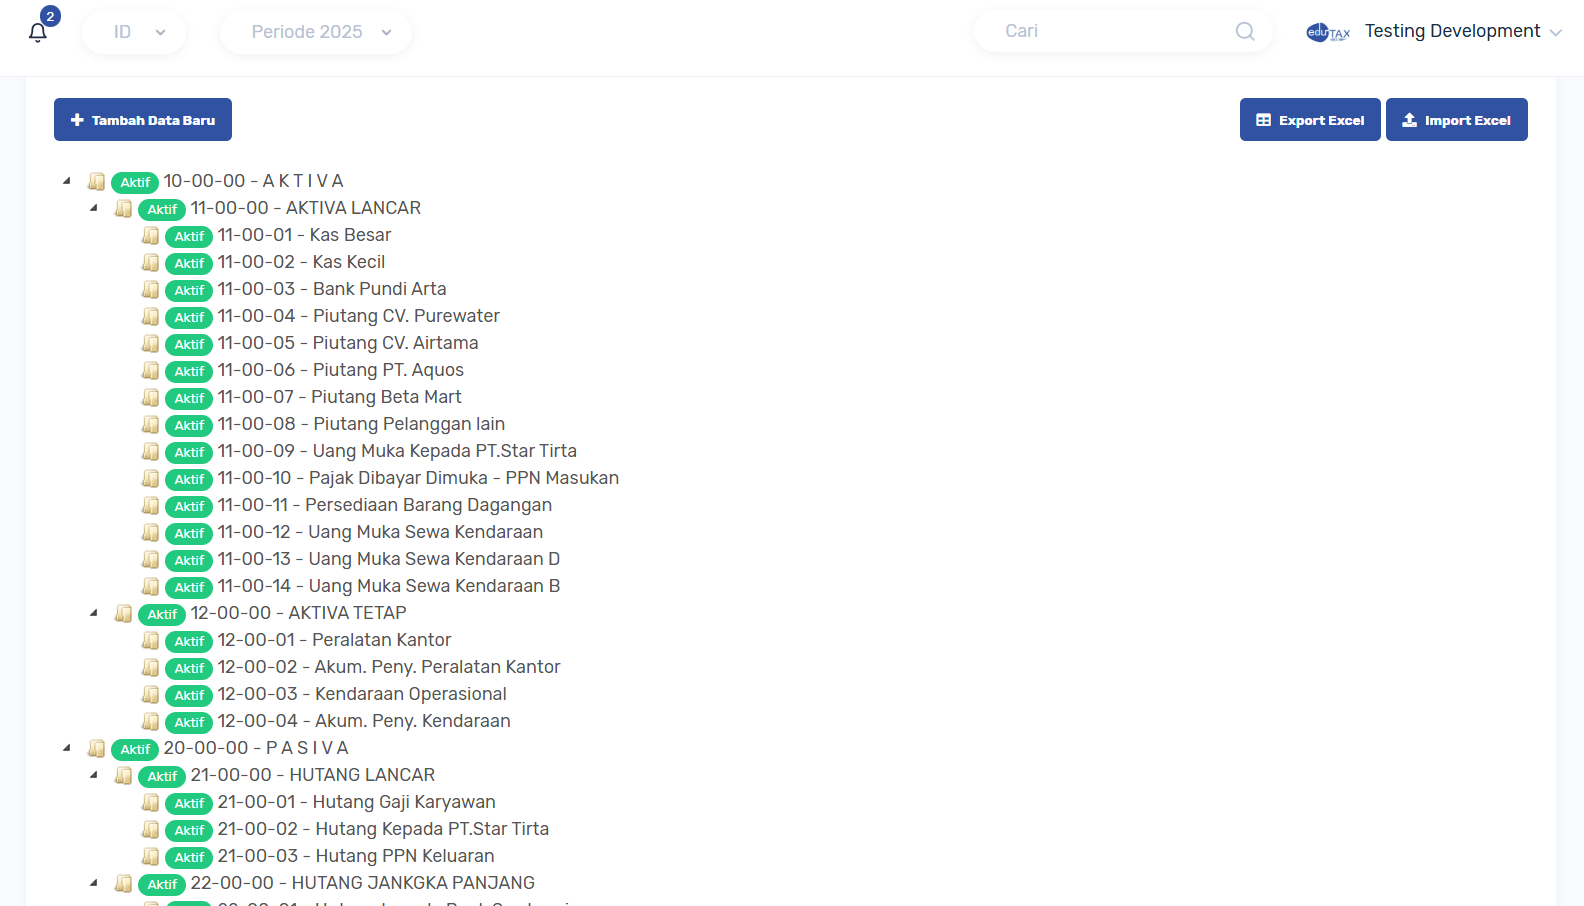Click the search magnifier icon
Viewport: 1584px width, 906px height.
tap(1245, 32)
